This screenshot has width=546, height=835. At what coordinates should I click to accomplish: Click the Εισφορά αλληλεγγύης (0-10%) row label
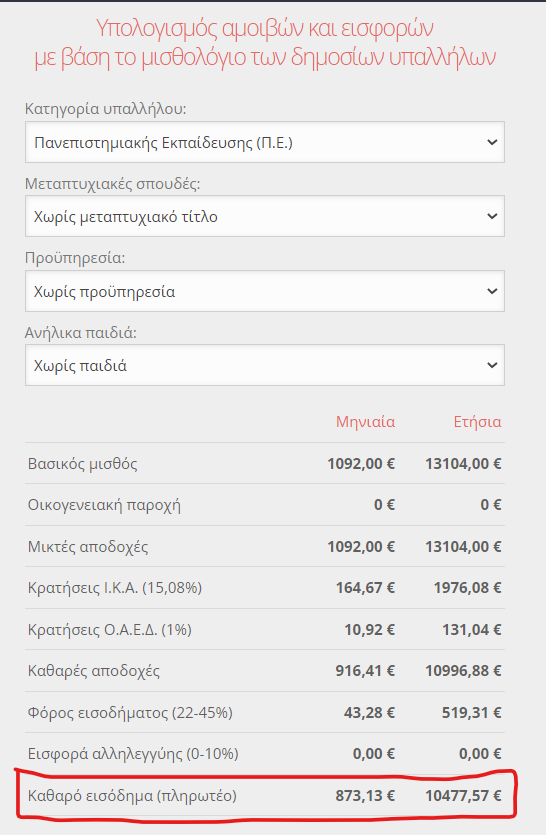coord(133,754)
